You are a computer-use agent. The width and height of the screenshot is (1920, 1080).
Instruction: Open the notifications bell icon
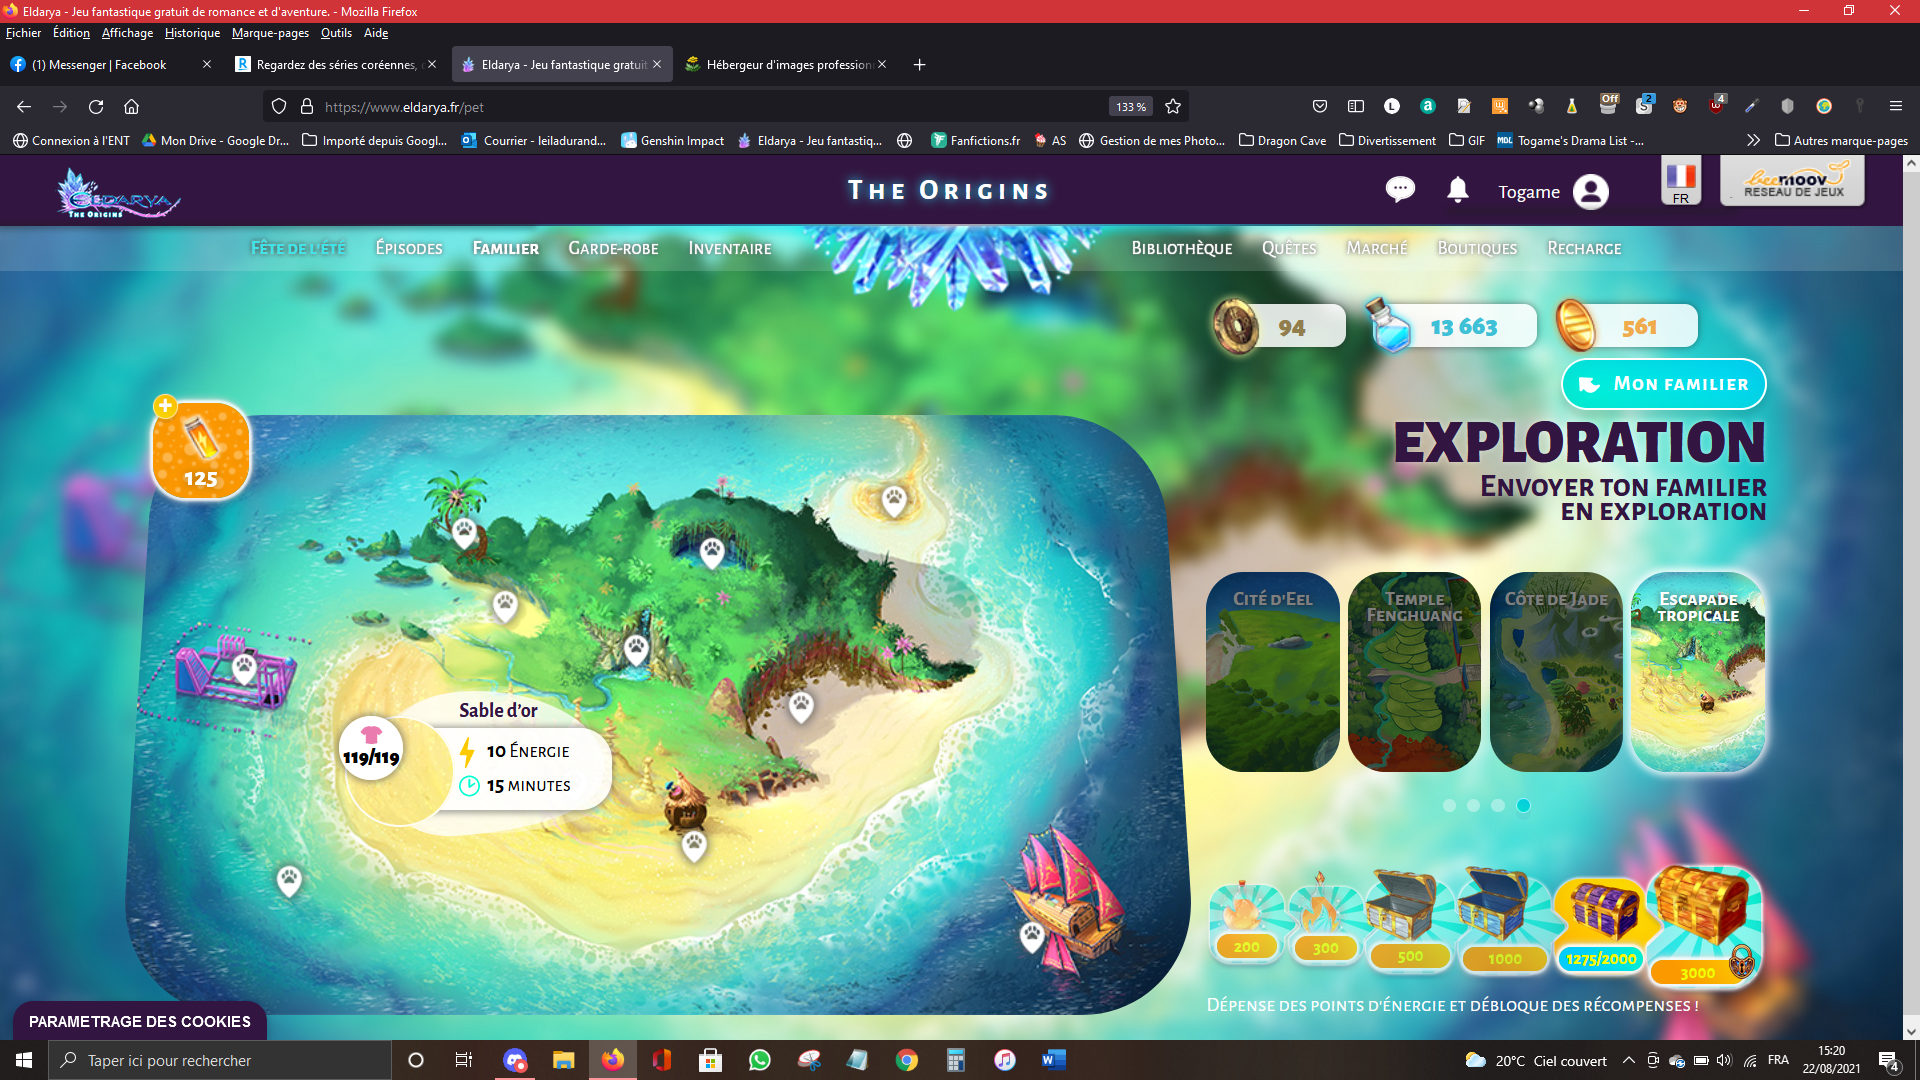1458,190
